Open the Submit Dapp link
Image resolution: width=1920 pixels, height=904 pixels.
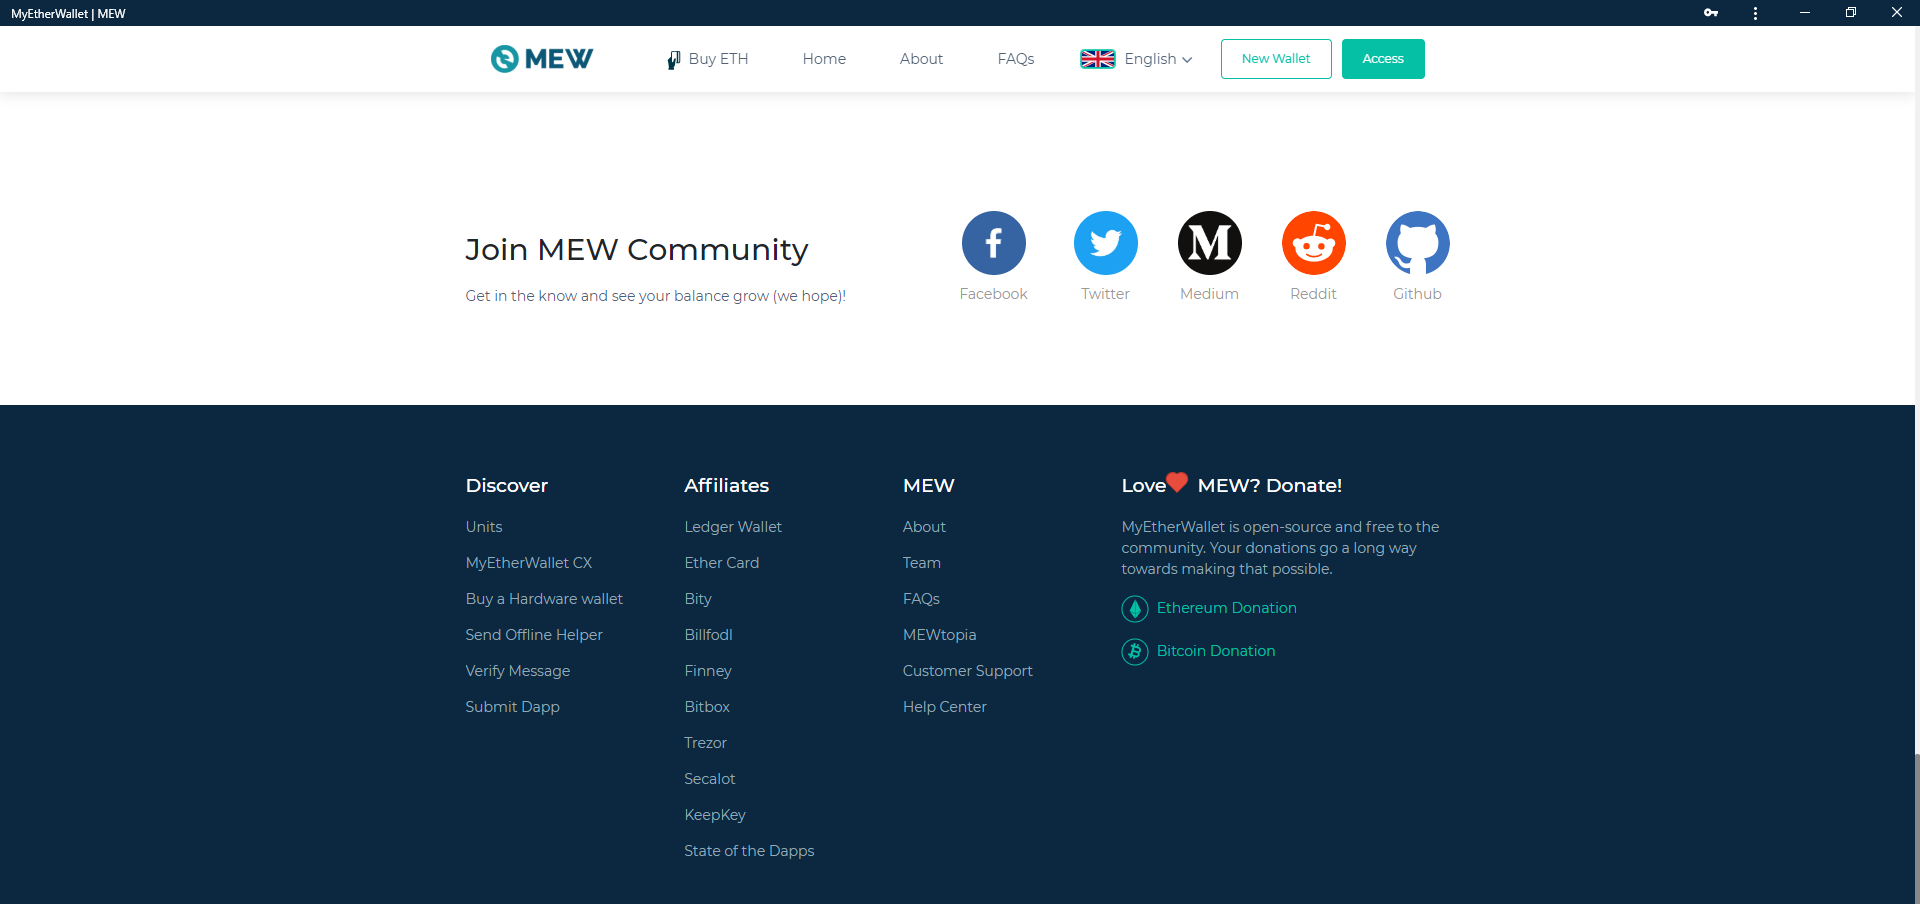coord(512,707)
